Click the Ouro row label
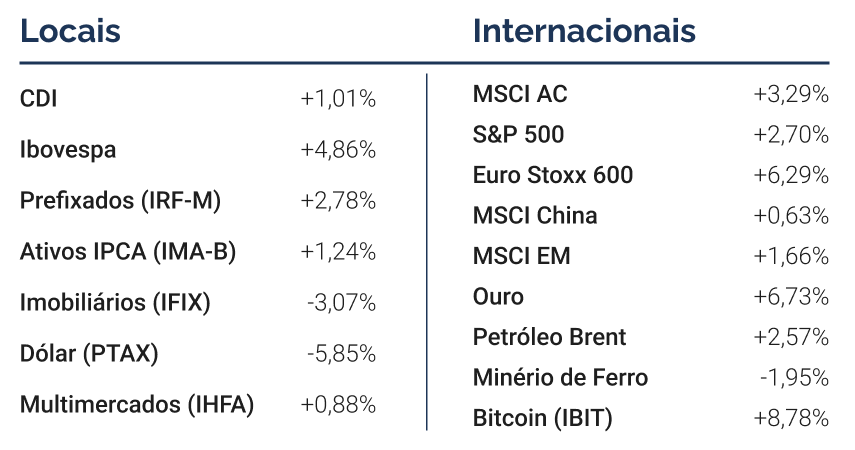 [x=498, y=297]
